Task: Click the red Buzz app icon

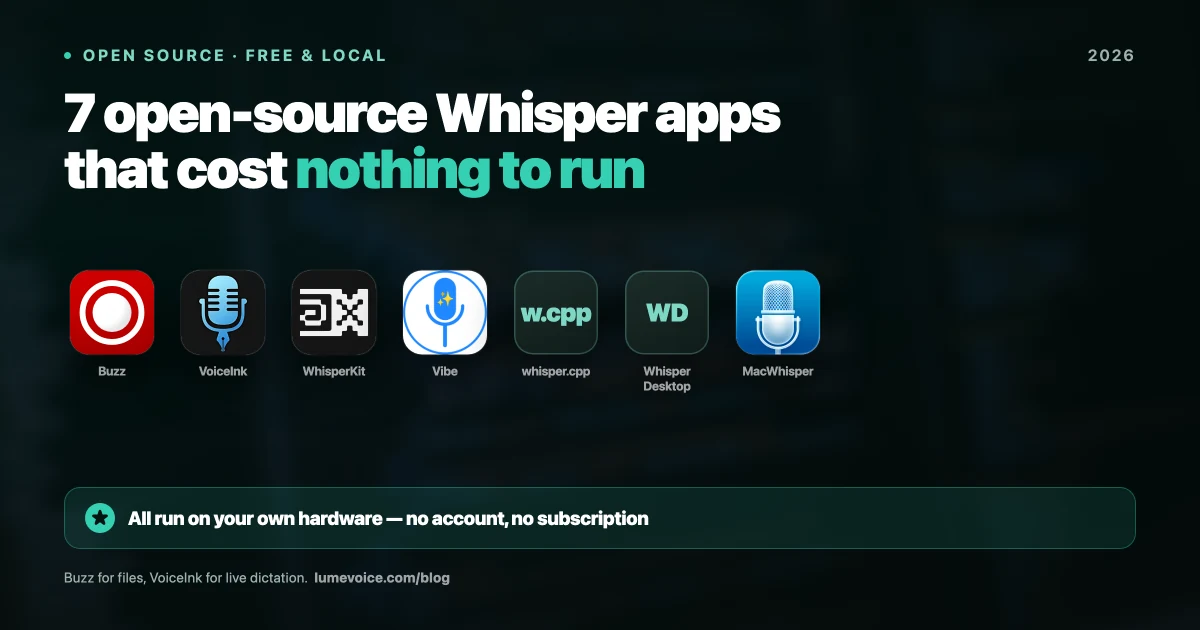Action: [x=112, y=312]
